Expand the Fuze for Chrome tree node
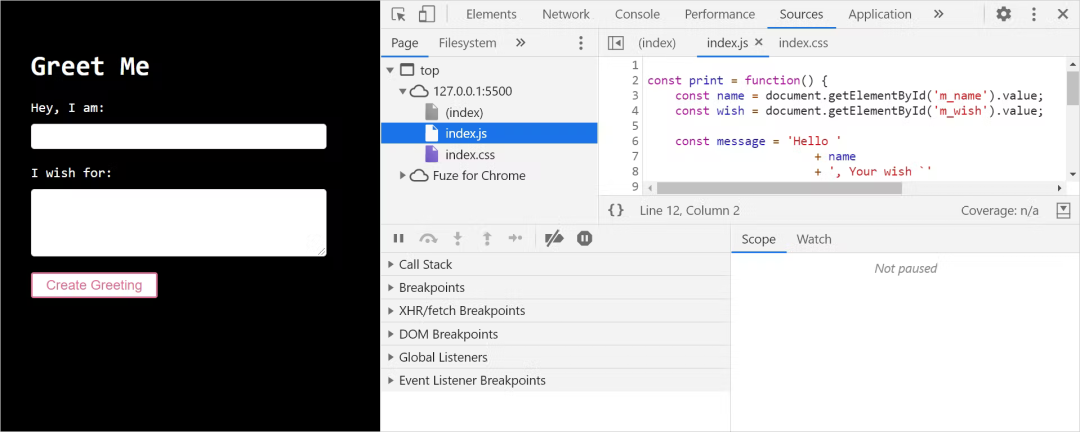 coord(403,176)
